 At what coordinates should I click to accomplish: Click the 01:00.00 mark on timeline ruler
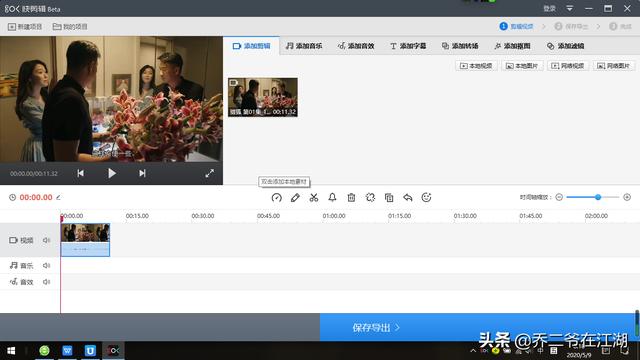(334, 216)
